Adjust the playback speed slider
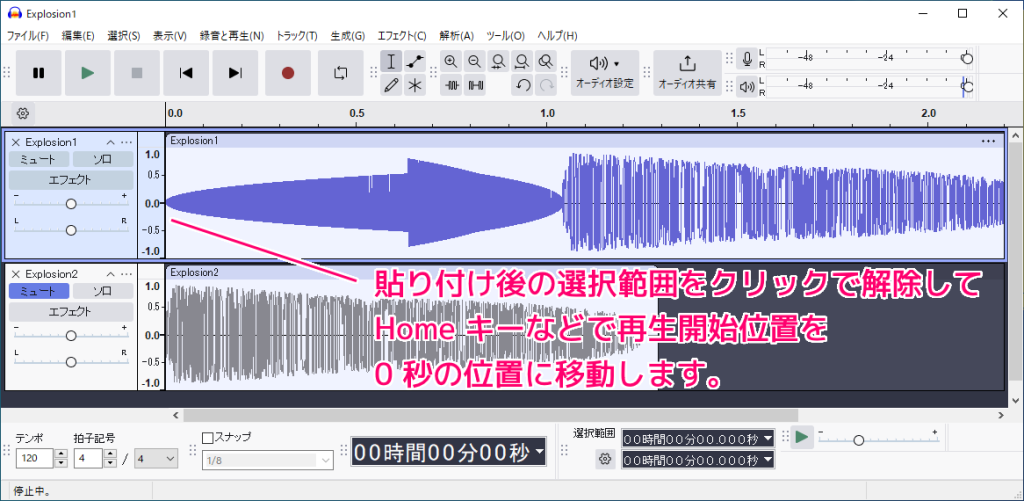The image size is (1024, 501). pos(878,440)
